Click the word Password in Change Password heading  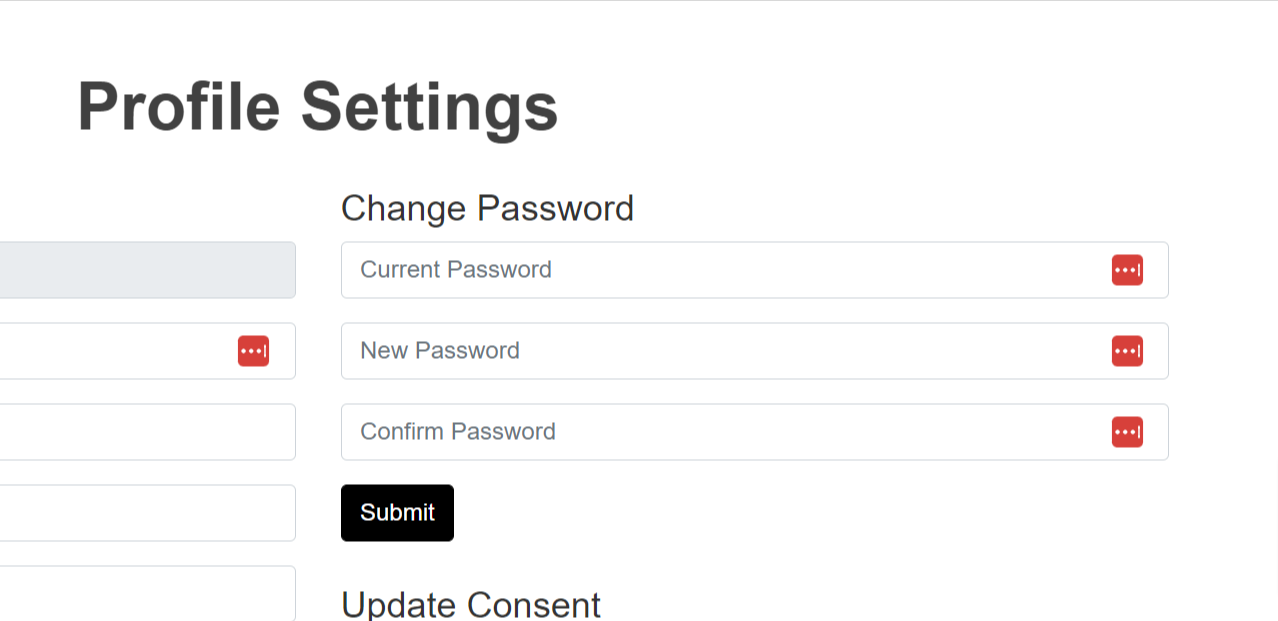click(555, 208)
